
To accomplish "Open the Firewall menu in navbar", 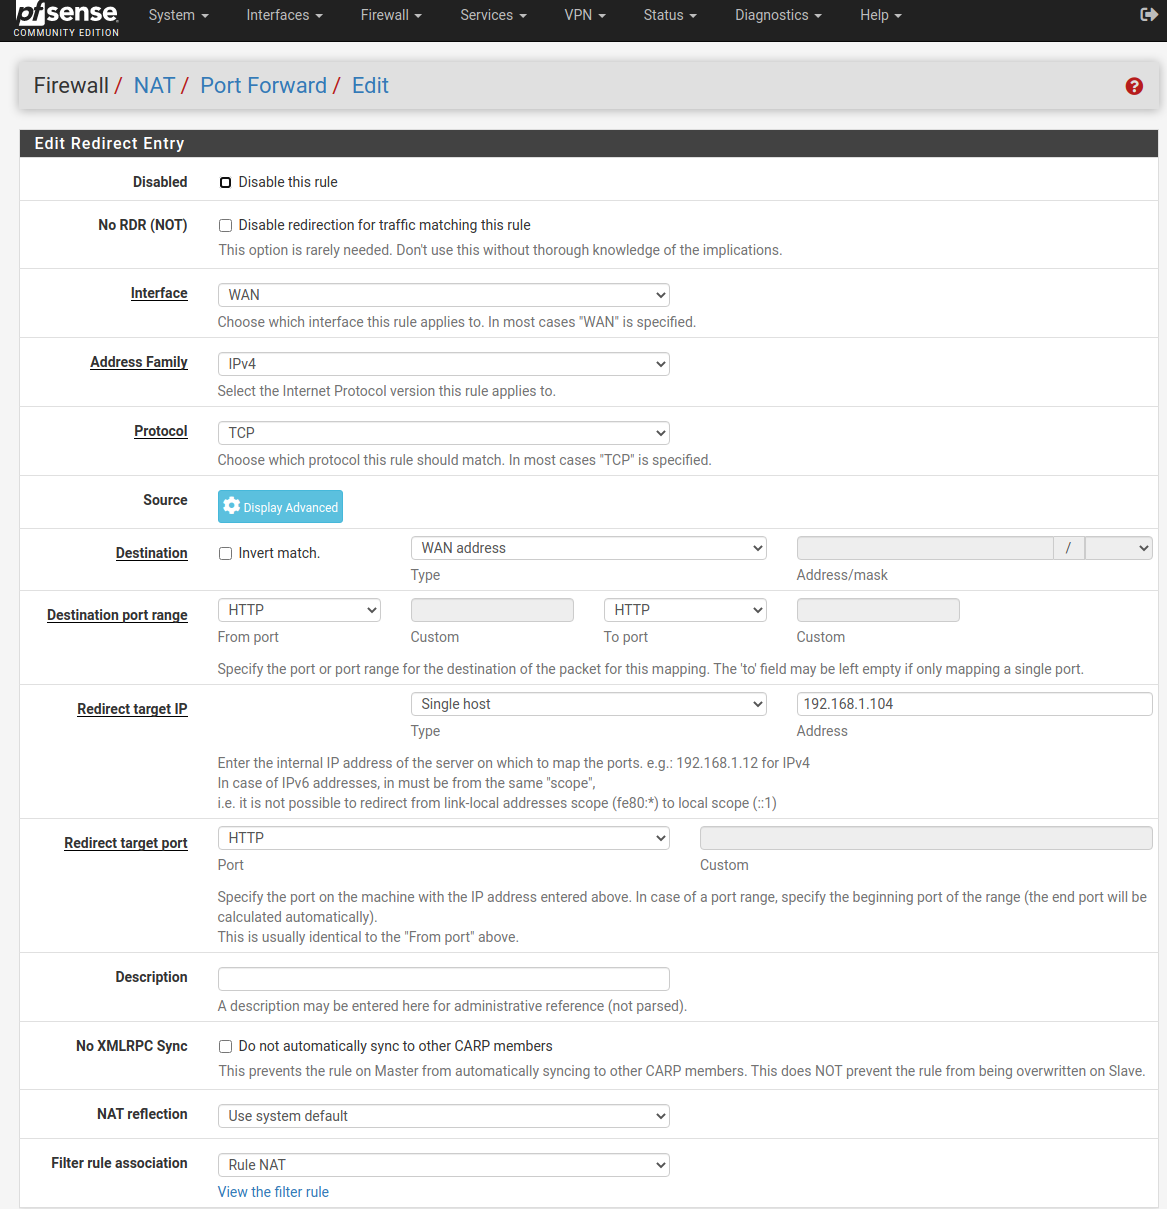I will (x=390, y=15).
